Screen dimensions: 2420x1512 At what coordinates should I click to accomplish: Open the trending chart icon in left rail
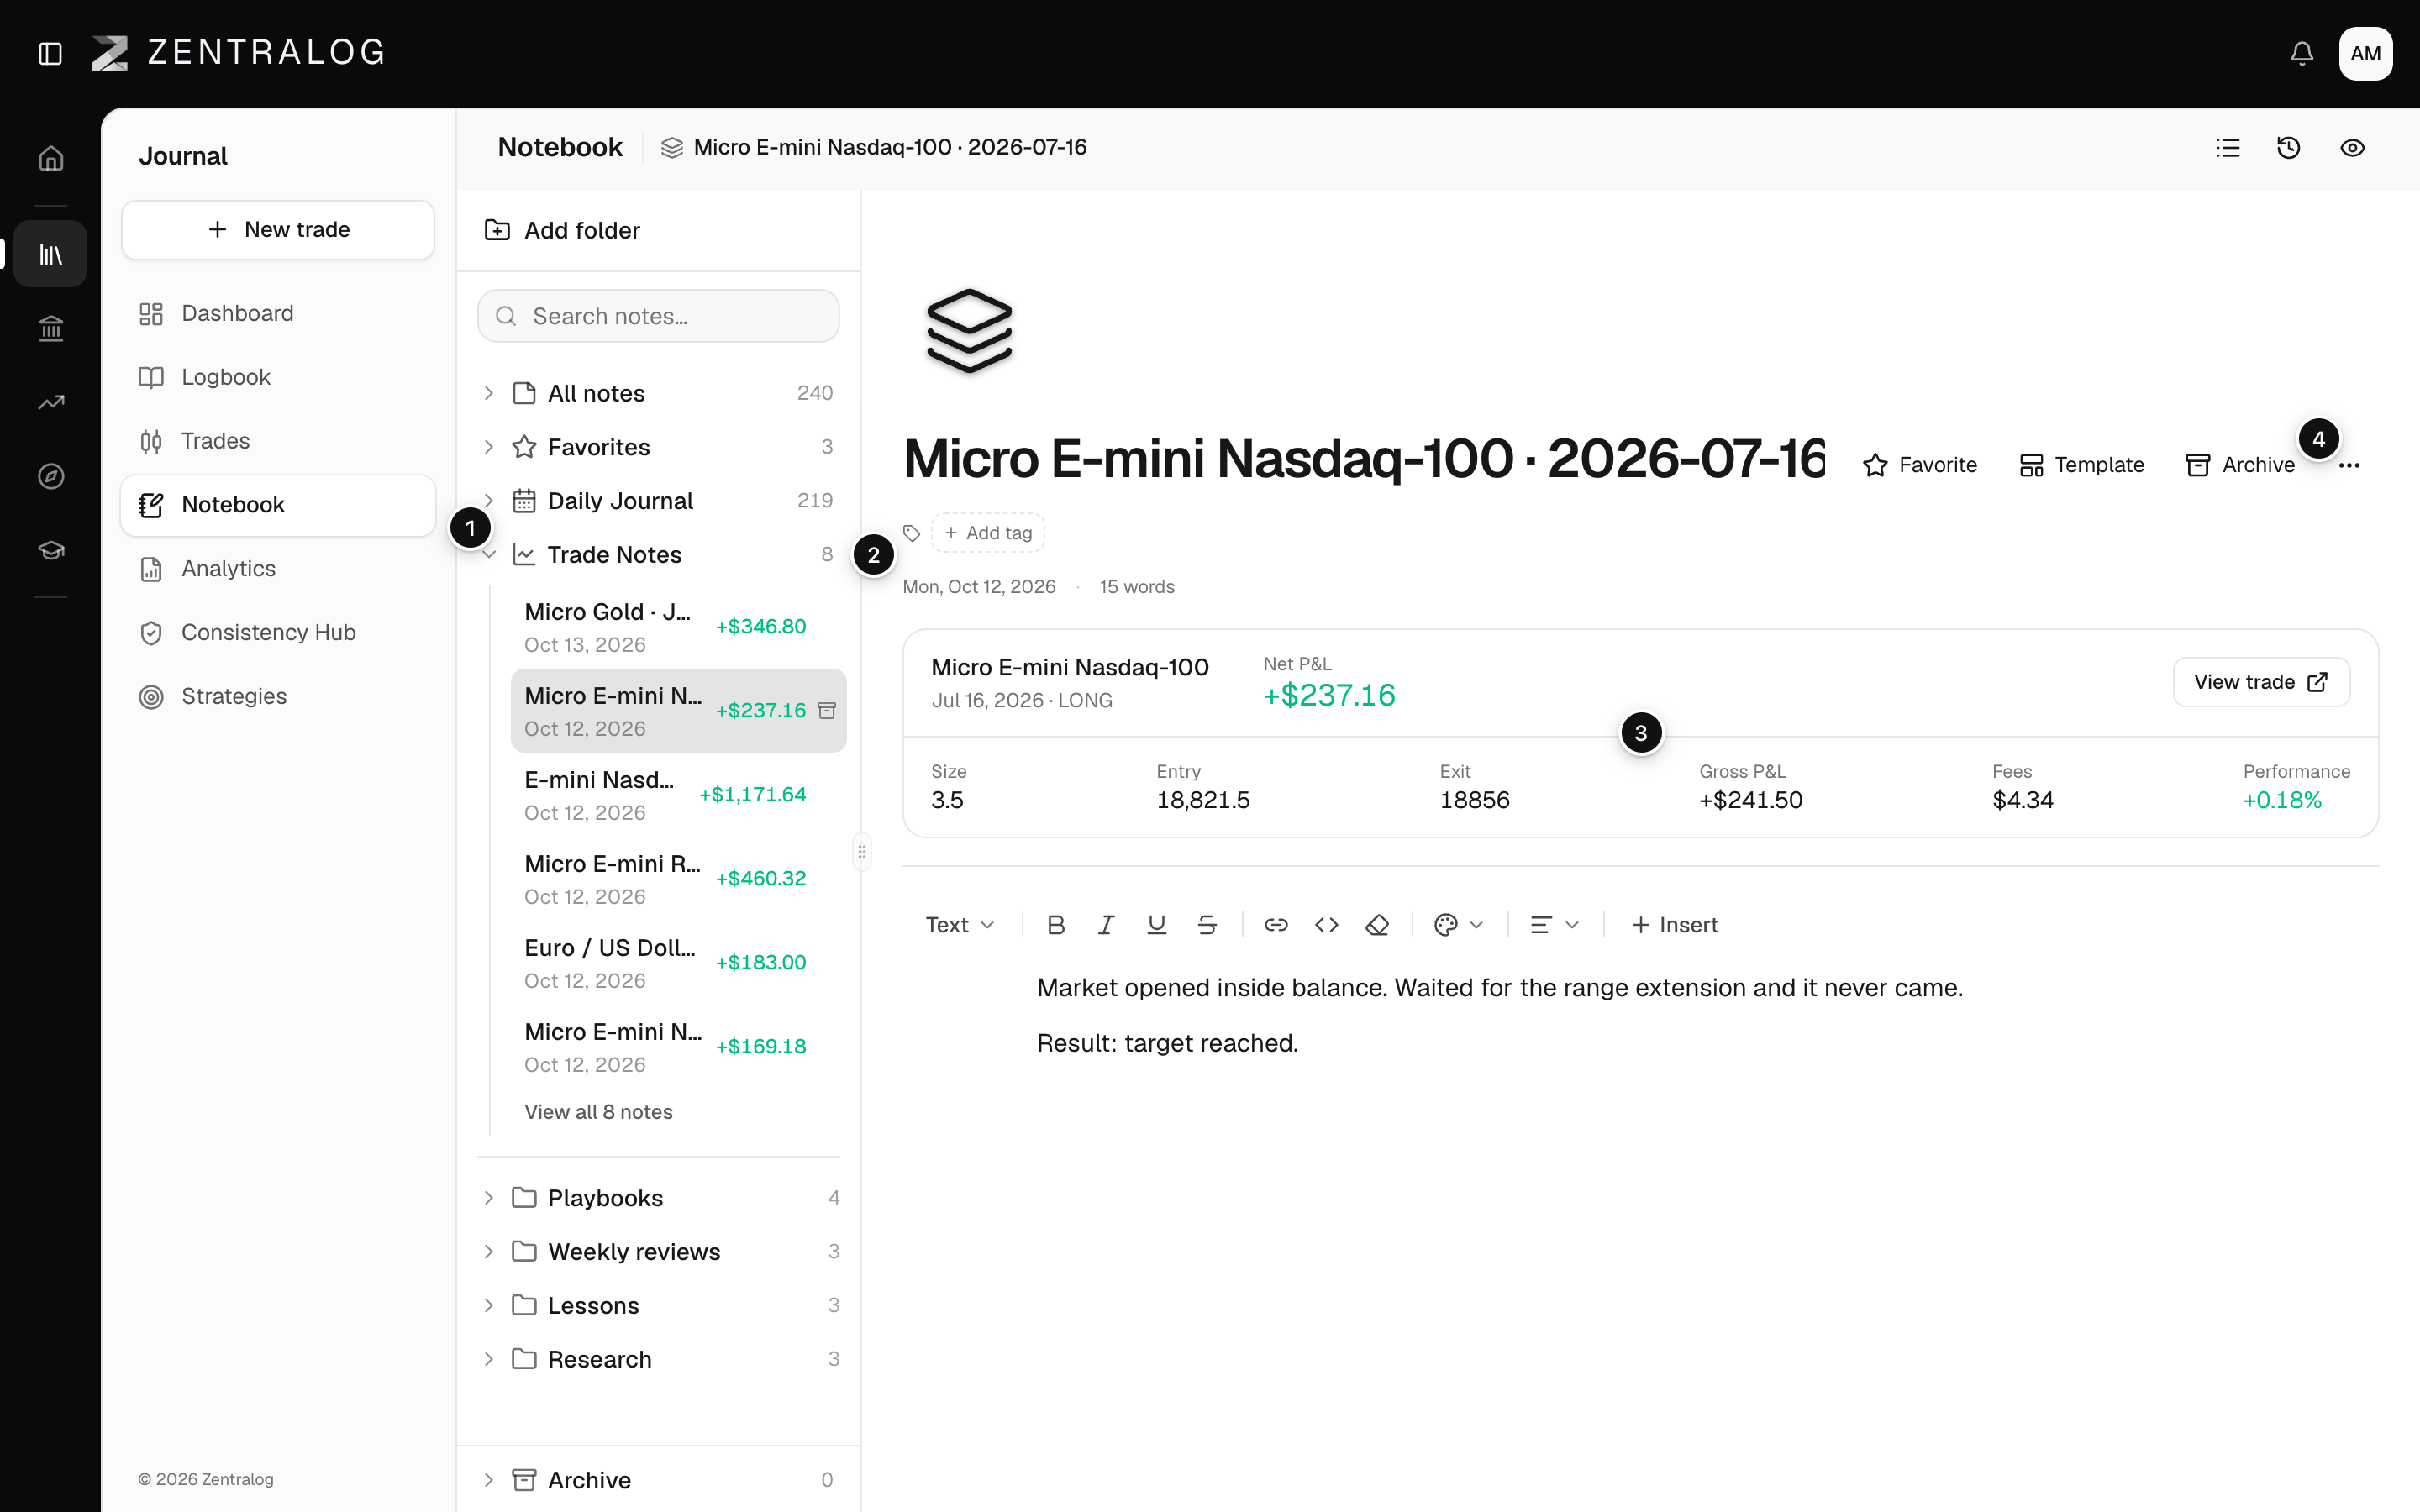click(51, 402)
